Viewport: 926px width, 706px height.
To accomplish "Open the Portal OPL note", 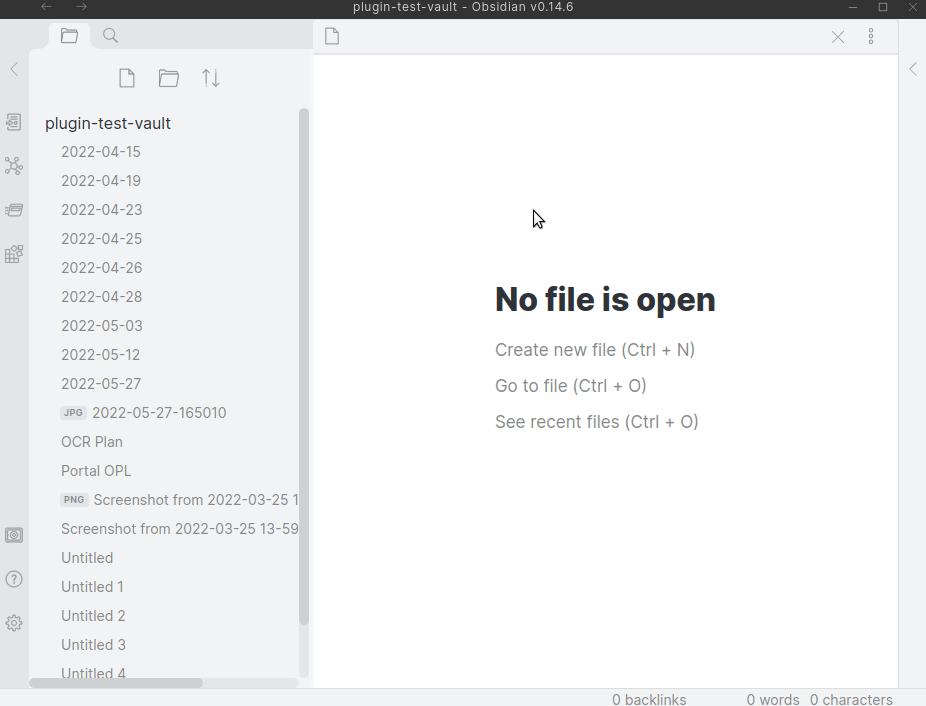I will pos(96,471).
